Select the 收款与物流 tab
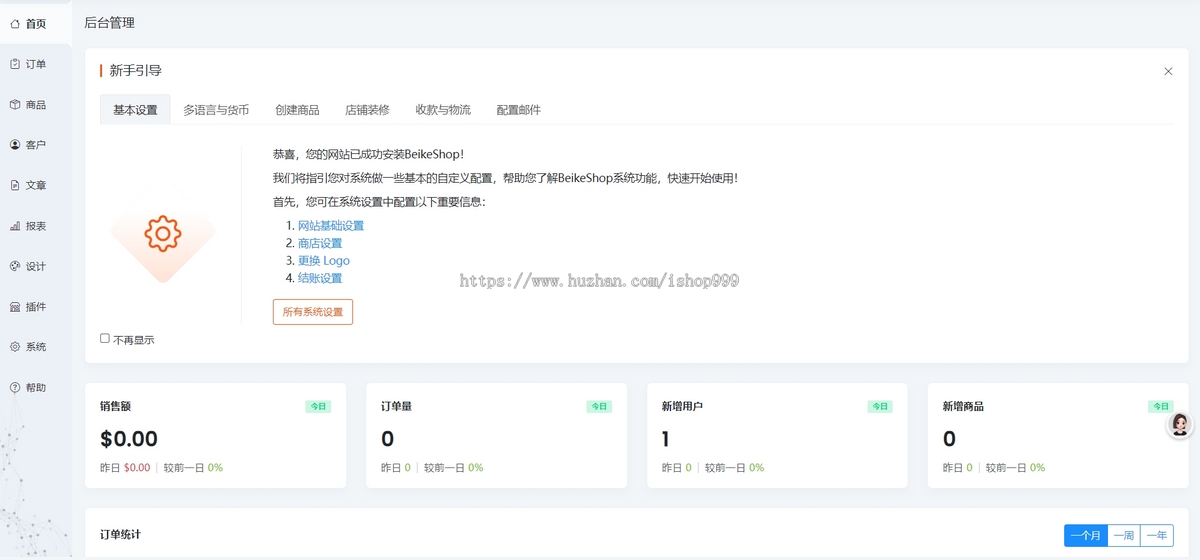The image size is (1200, 560). pyautogui.click(x=443, y=110)
